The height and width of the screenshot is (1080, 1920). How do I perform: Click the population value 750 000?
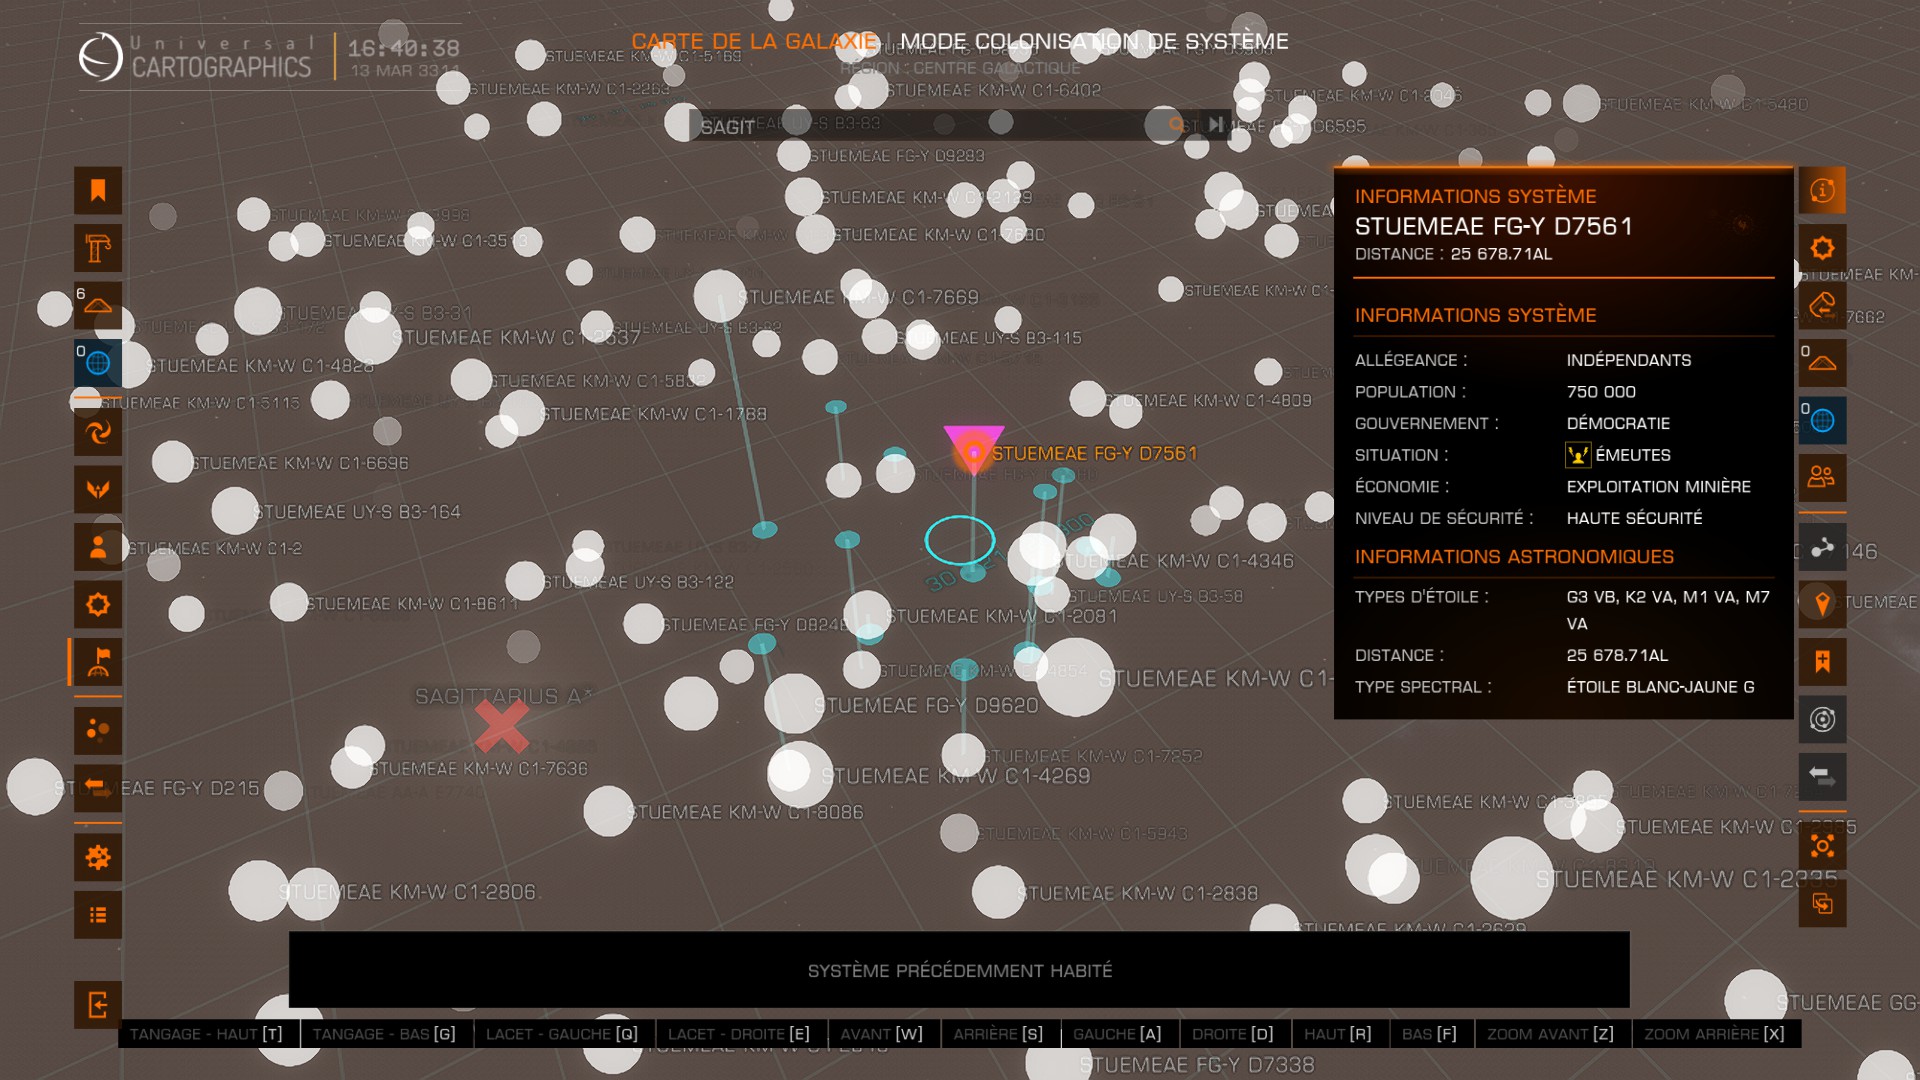[x=1601, y=392]
